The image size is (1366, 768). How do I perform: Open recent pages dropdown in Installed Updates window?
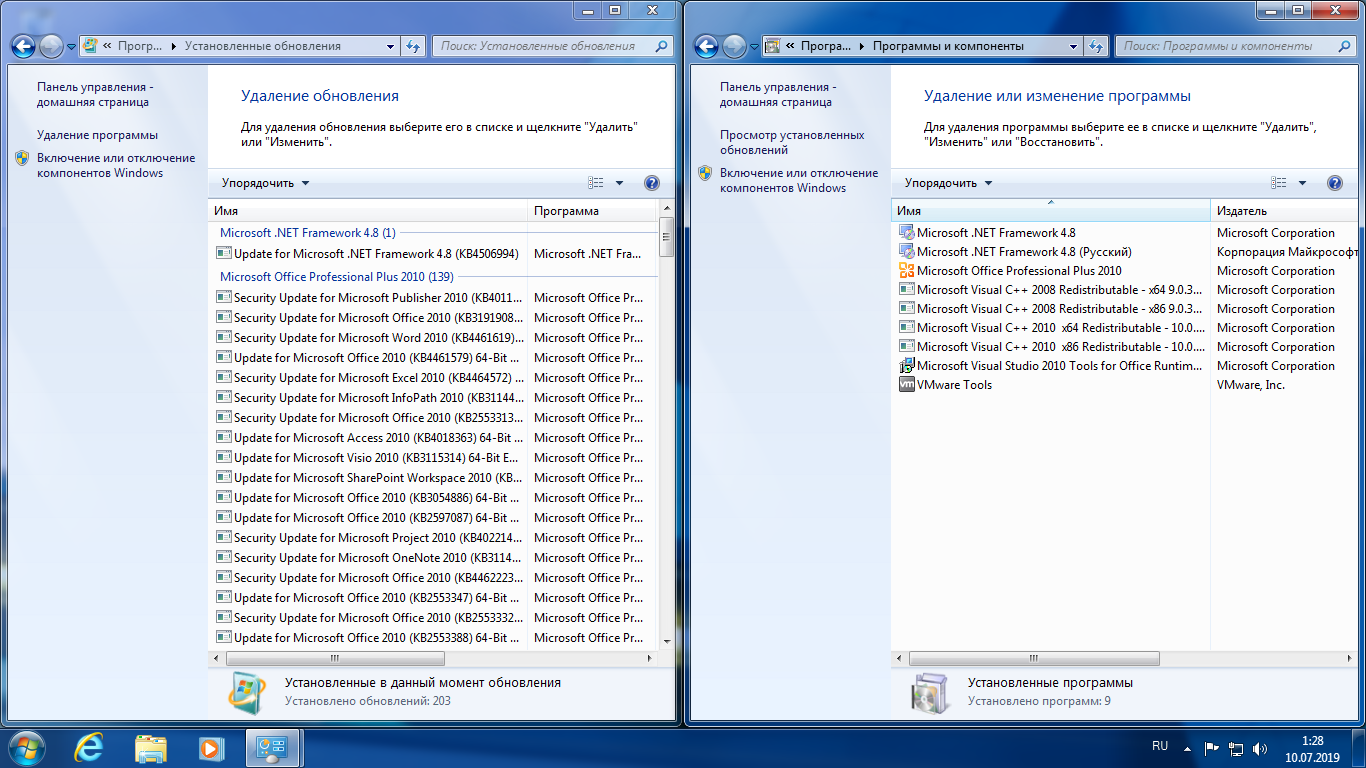coord(72,47)
